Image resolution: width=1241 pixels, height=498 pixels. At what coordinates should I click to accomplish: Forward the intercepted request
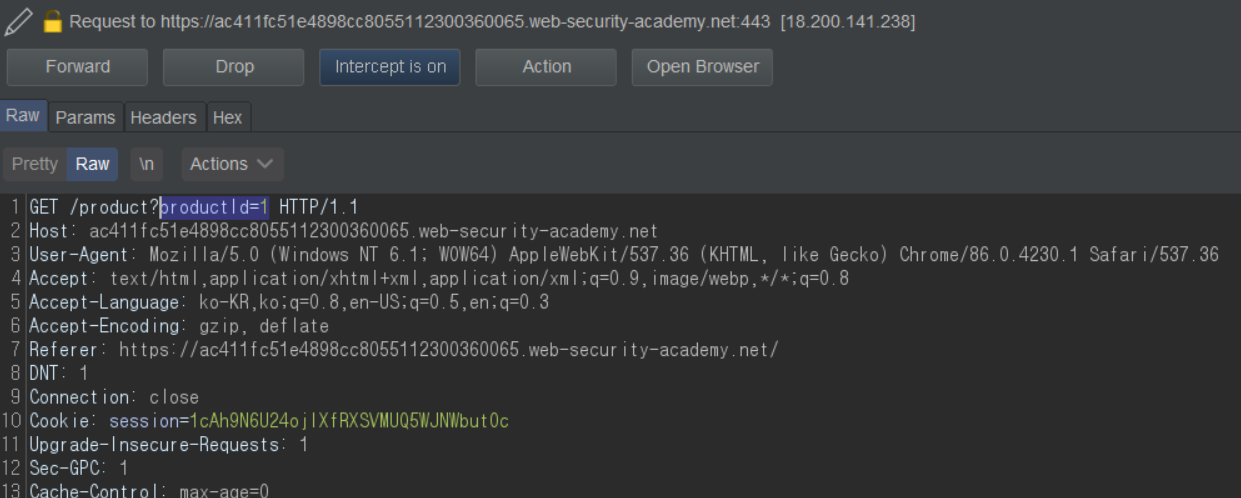77,67
